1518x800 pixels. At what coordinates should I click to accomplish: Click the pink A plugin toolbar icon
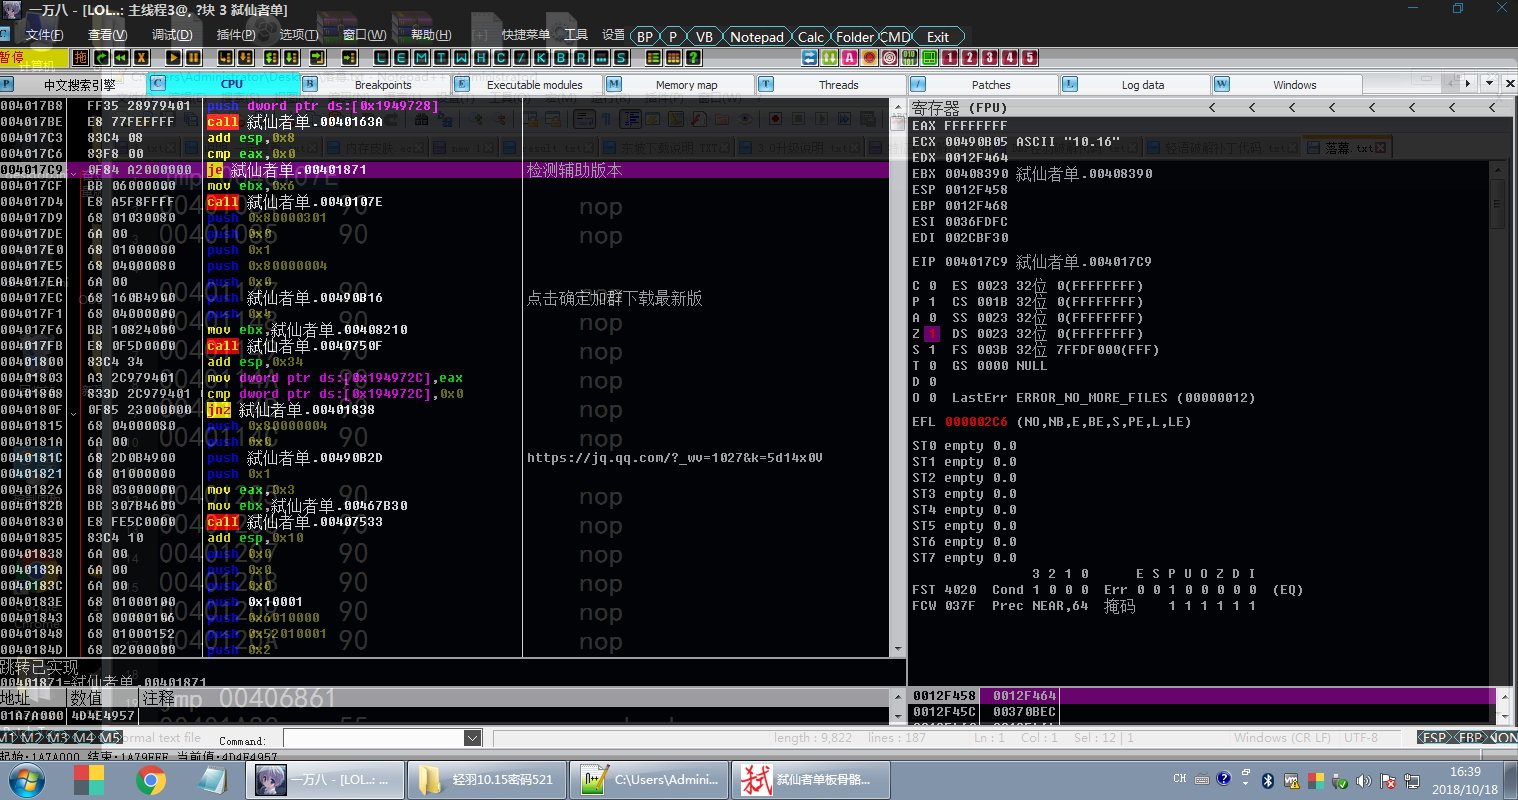point(849,57)
